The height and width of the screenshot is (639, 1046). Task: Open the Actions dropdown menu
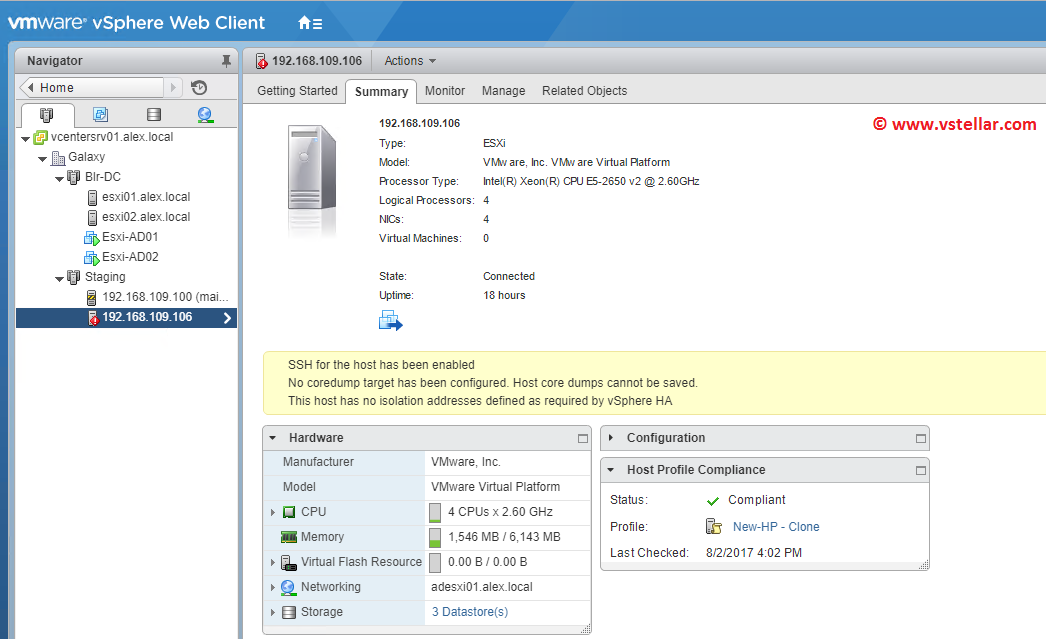(x=410, y=61)
